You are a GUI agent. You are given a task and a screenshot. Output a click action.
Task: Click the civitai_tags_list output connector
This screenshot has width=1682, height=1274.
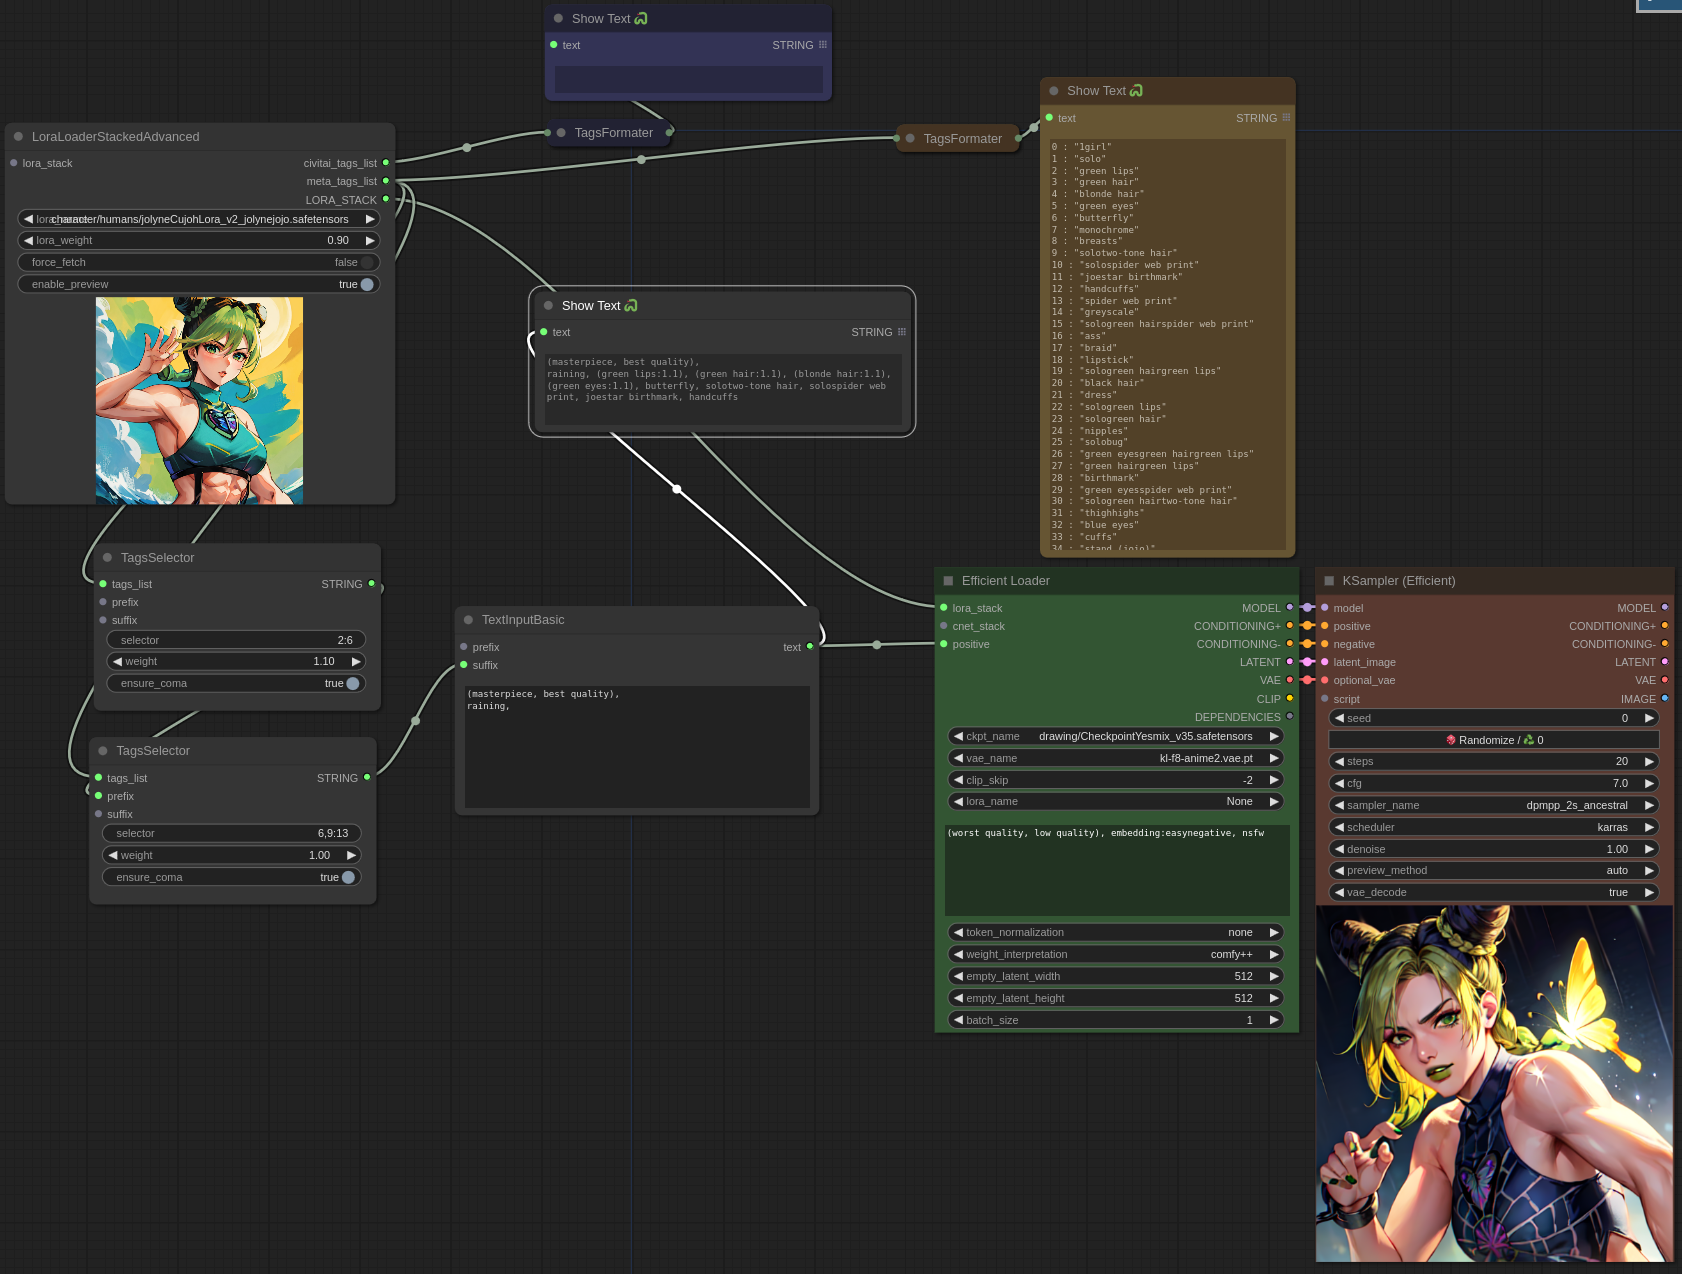[x=386, y=163]
